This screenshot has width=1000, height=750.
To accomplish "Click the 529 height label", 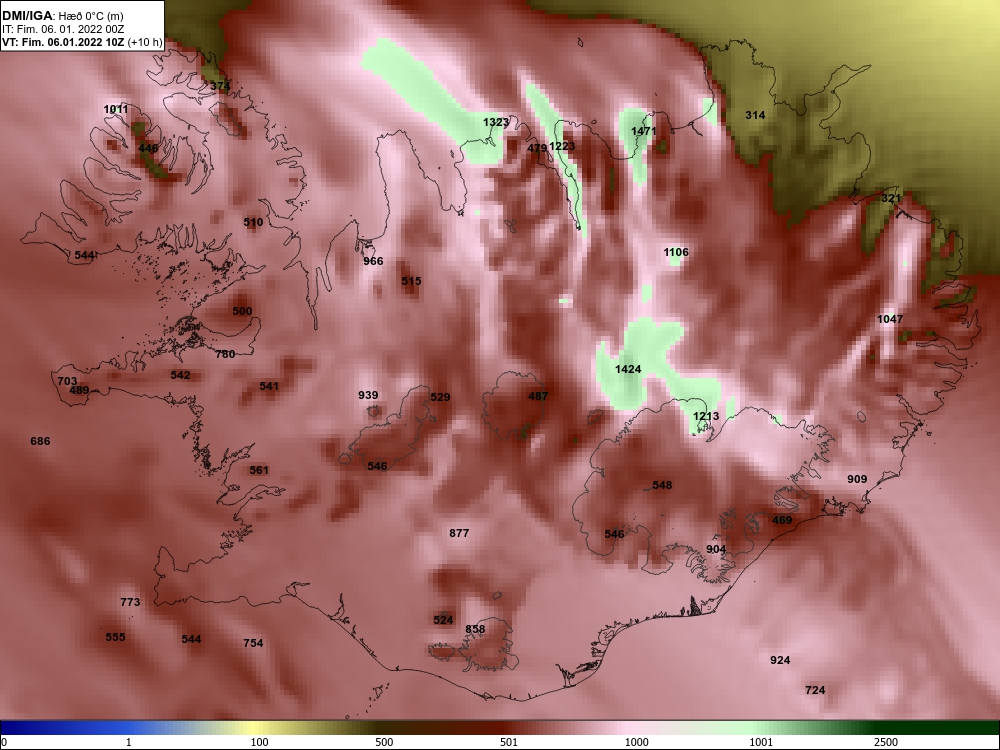I will pyautogui.click(x=440, y=397).
